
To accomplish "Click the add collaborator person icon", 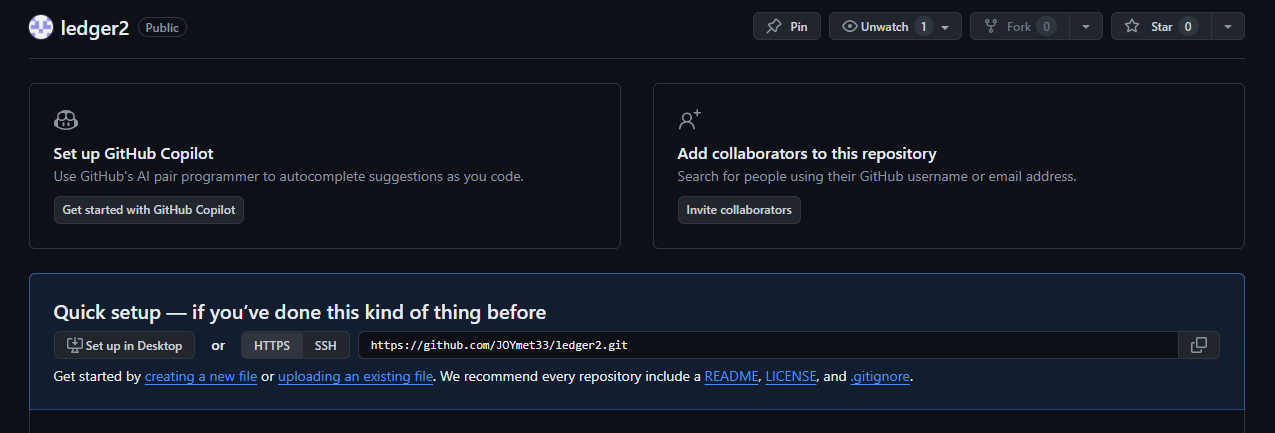I will click(x=690, y=120).
